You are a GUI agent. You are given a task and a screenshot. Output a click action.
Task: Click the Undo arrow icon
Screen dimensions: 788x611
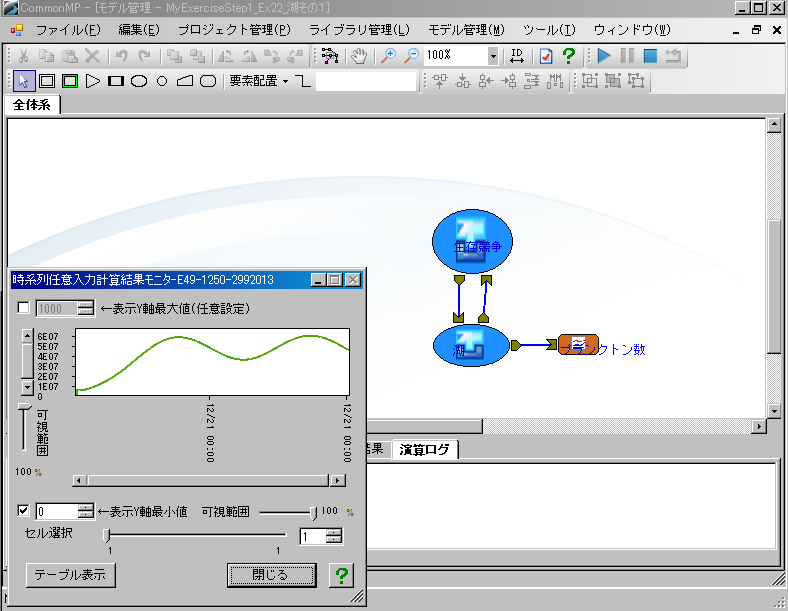coord(121,56)
